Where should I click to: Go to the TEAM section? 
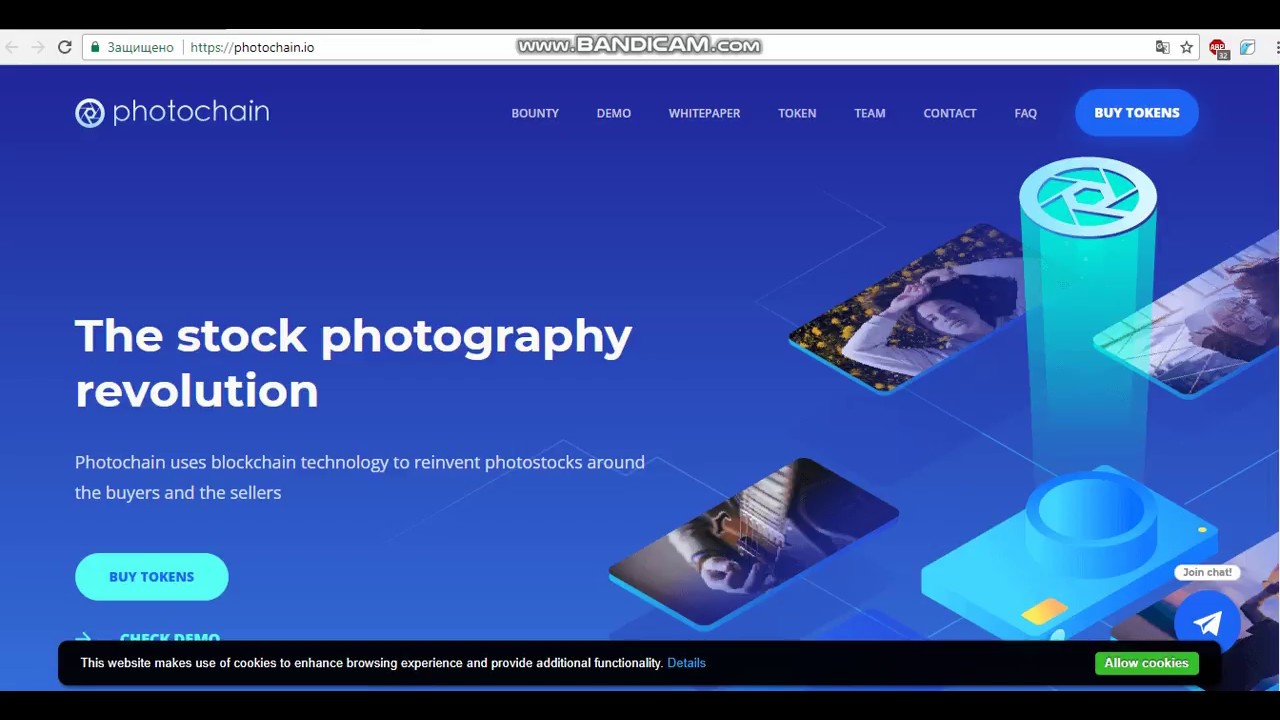pyautogui.click(x=870, y=113)
